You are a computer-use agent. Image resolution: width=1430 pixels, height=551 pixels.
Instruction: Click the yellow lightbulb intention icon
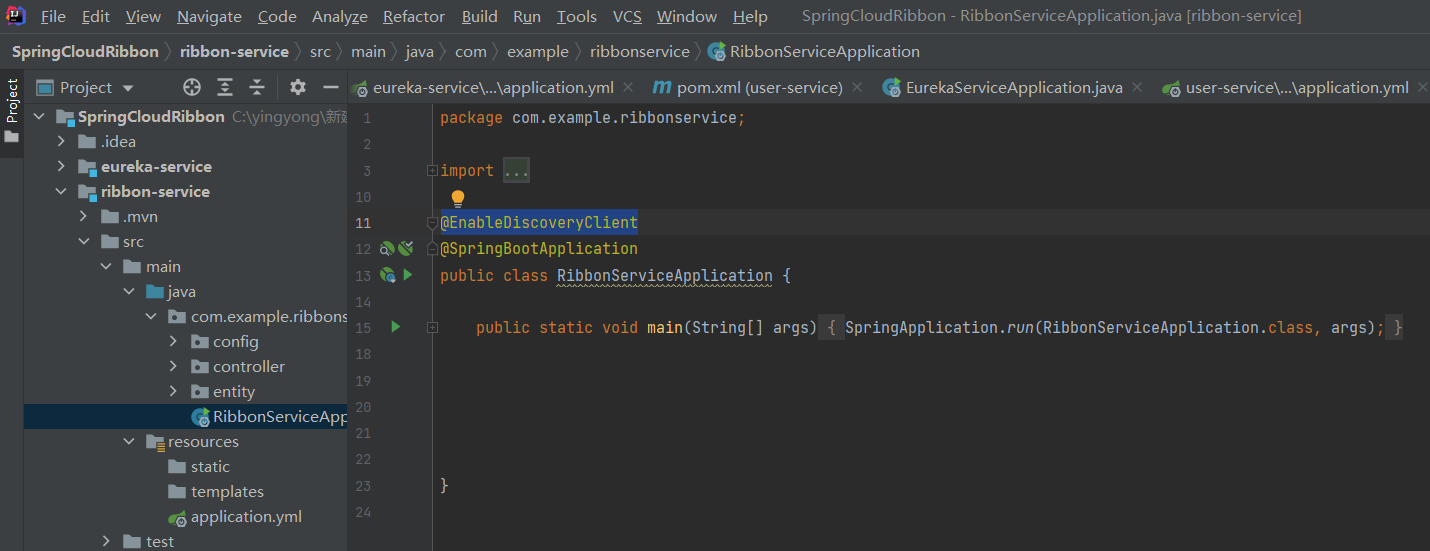coord(458,198)
